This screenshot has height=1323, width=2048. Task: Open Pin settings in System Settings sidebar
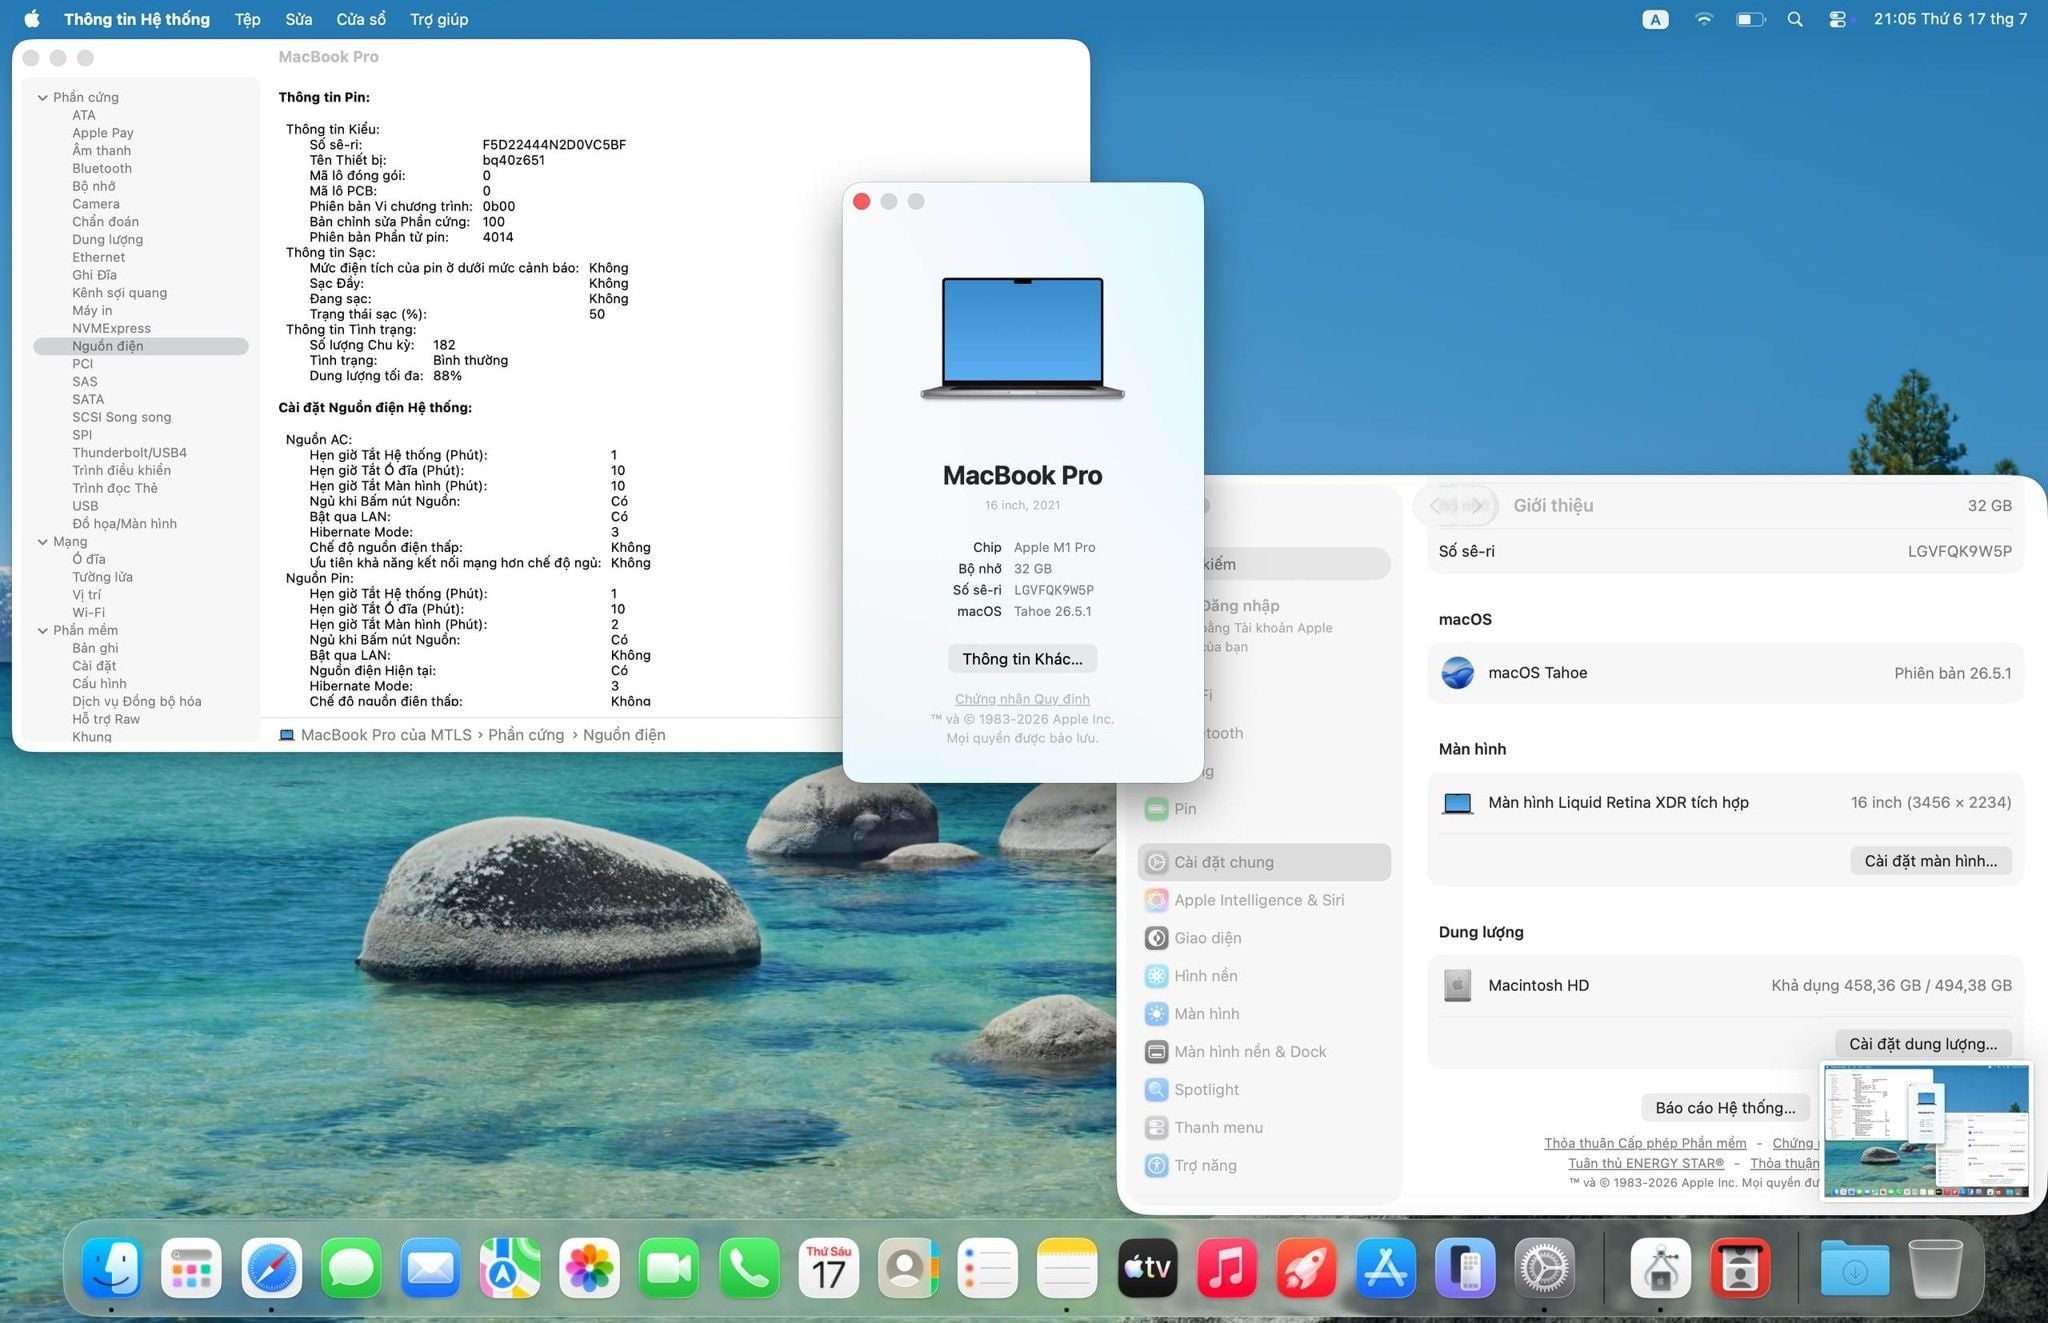[x=1264, y=809]
